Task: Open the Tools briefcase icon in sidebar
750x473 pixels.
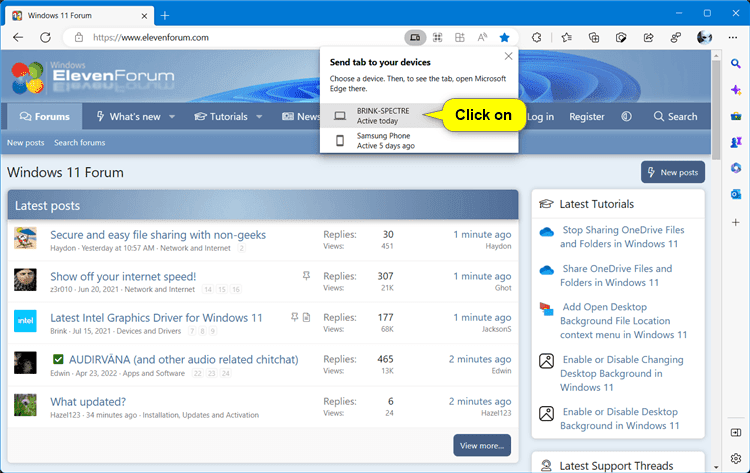Action: [736, 116]
